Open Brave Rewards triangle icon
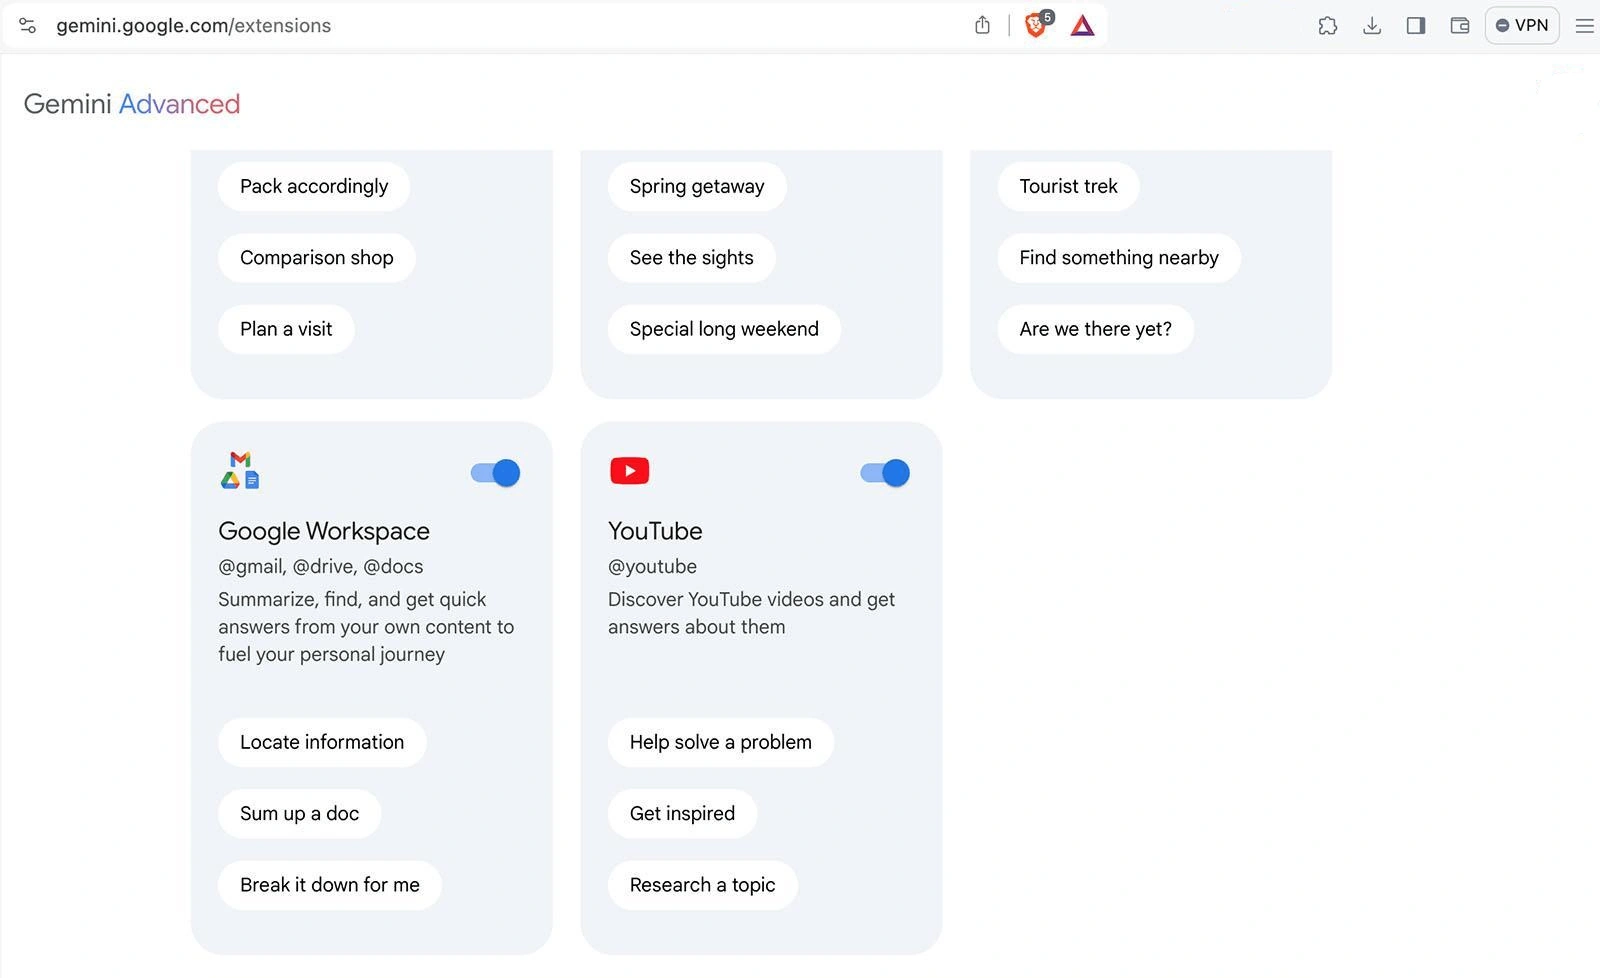This screenshot has height=978, width=1600. tap(1083, 26)
